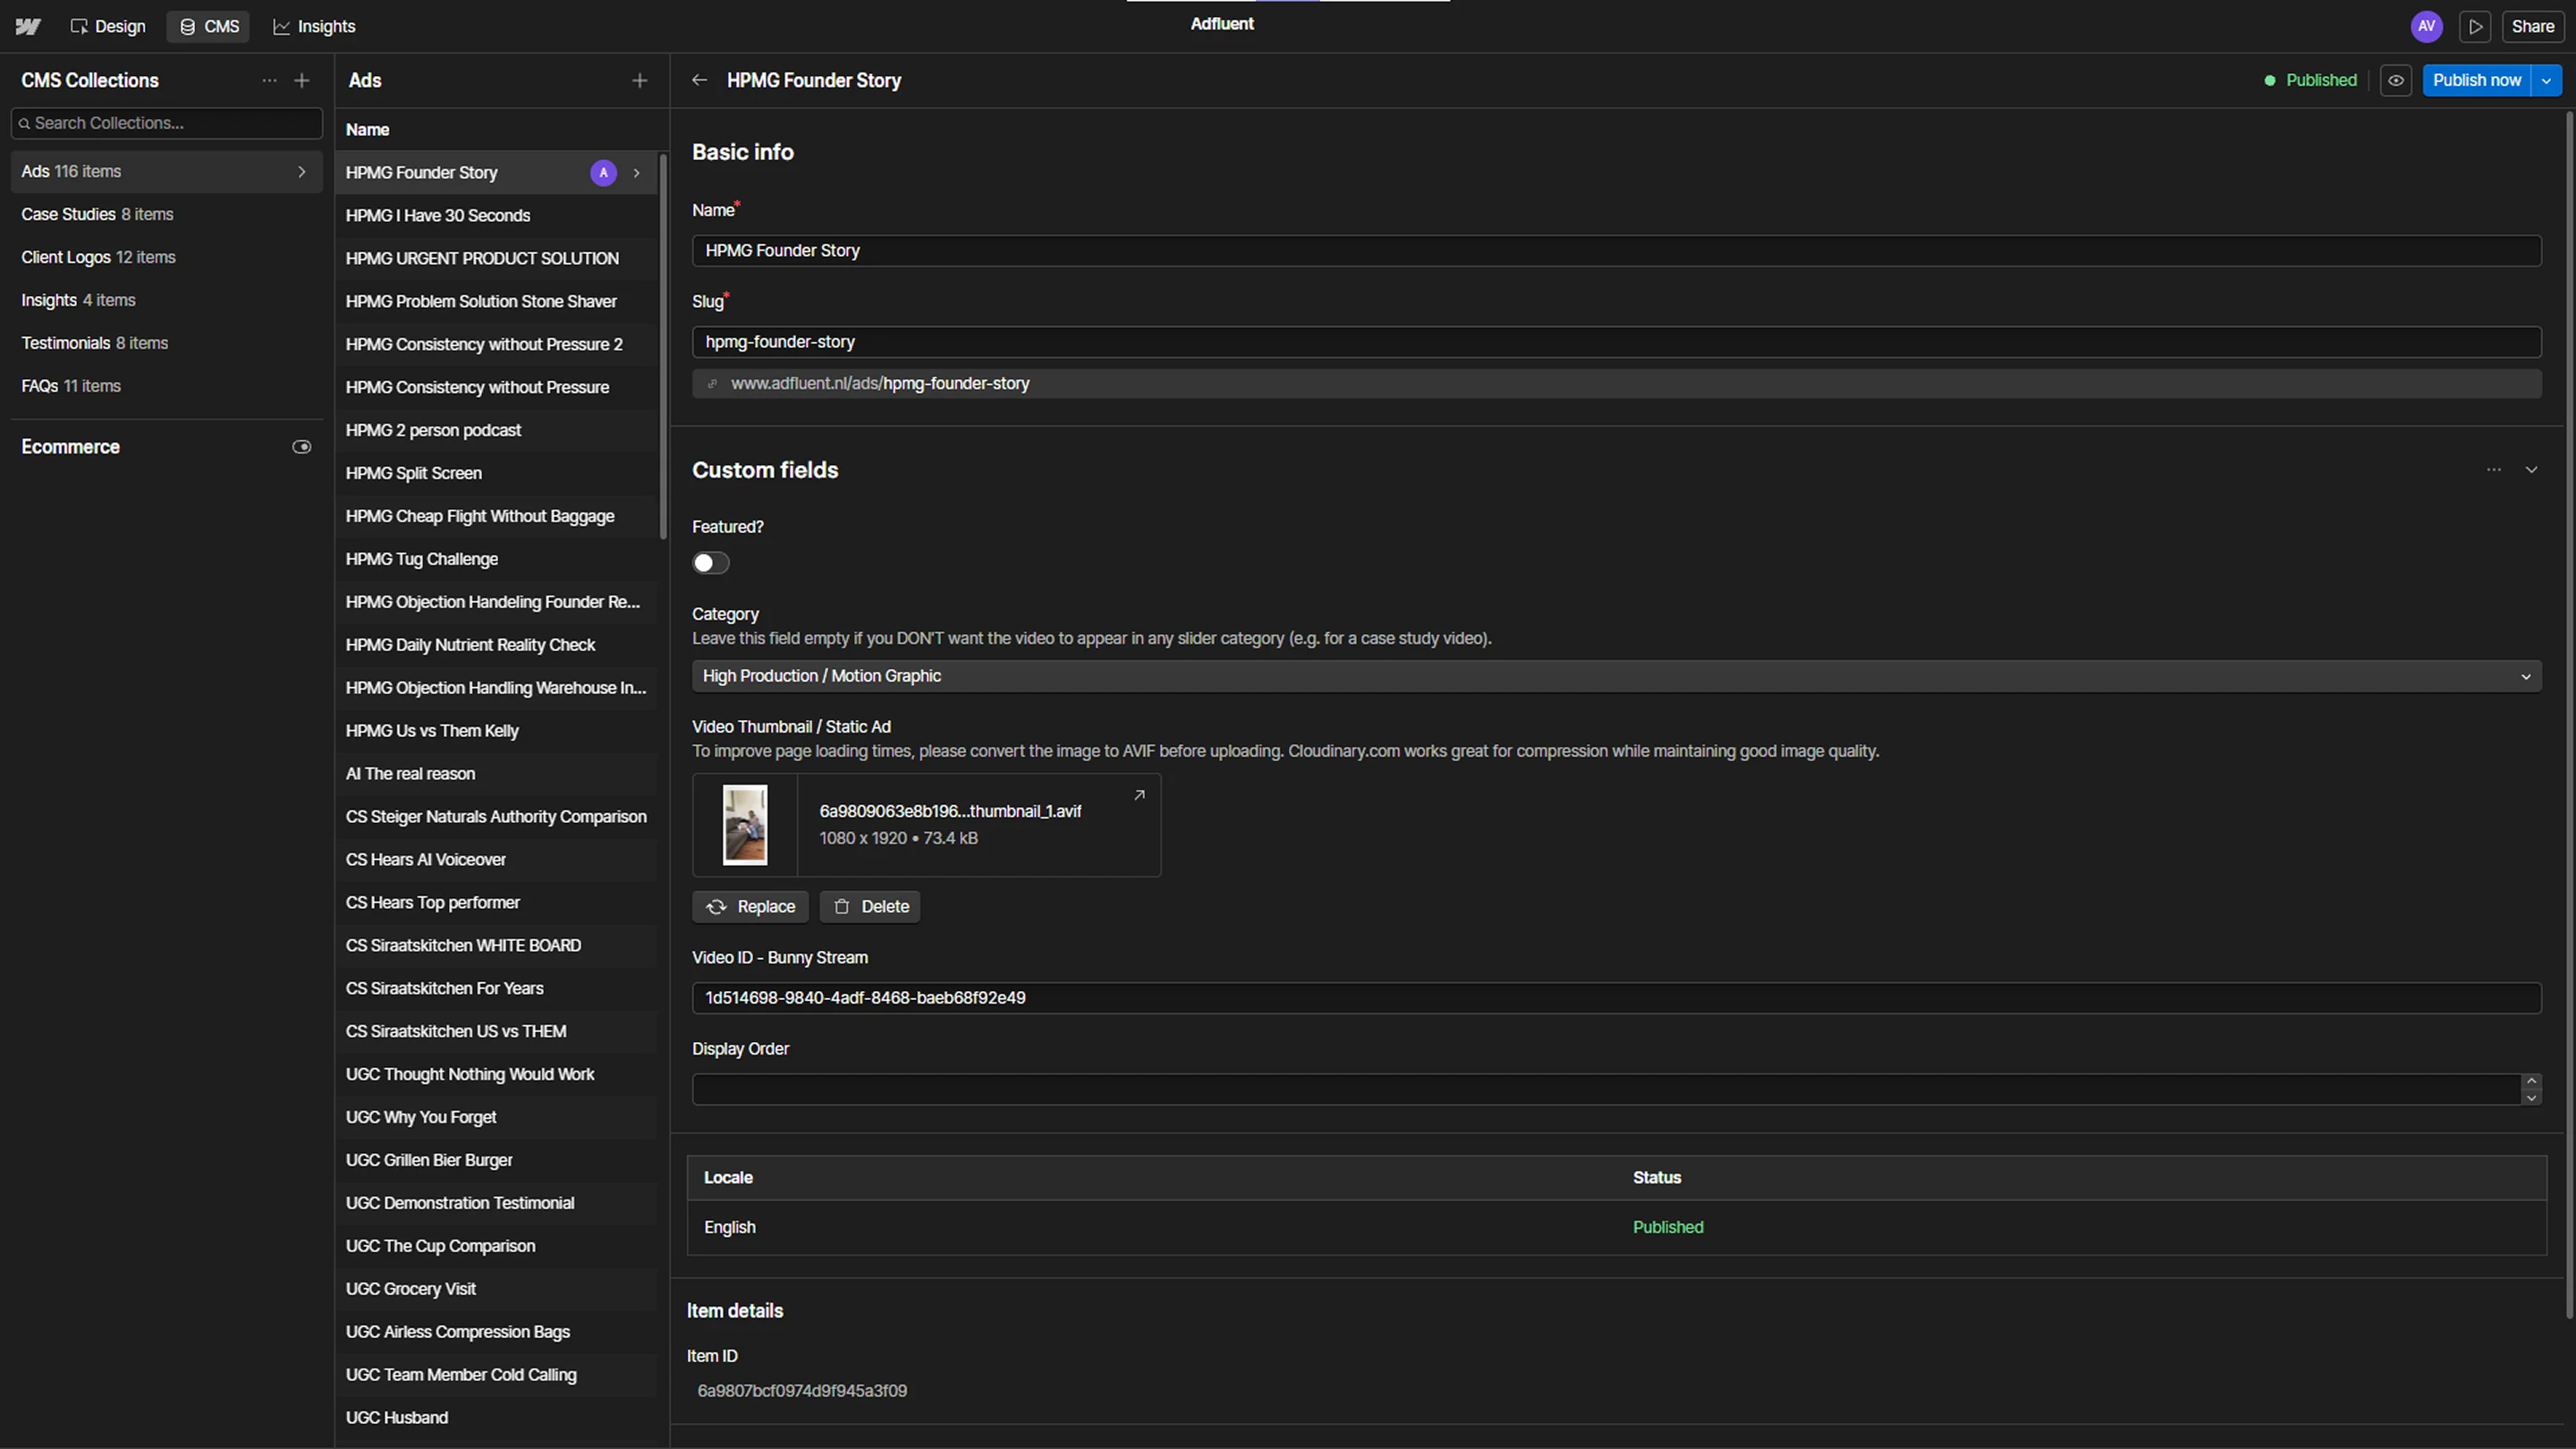The height and width of the screenshot is (1449, 2576).
Task: Delete the thumbnail image
Action: click(870, 907)
